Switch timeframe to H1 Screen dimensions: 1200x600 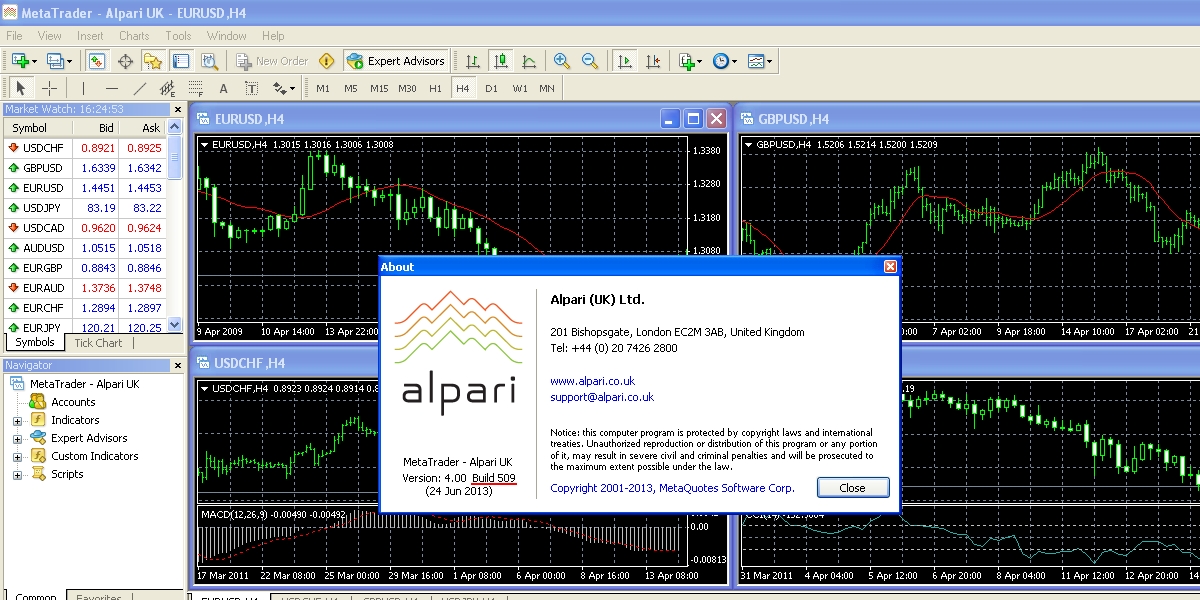(x=435, y=88)
